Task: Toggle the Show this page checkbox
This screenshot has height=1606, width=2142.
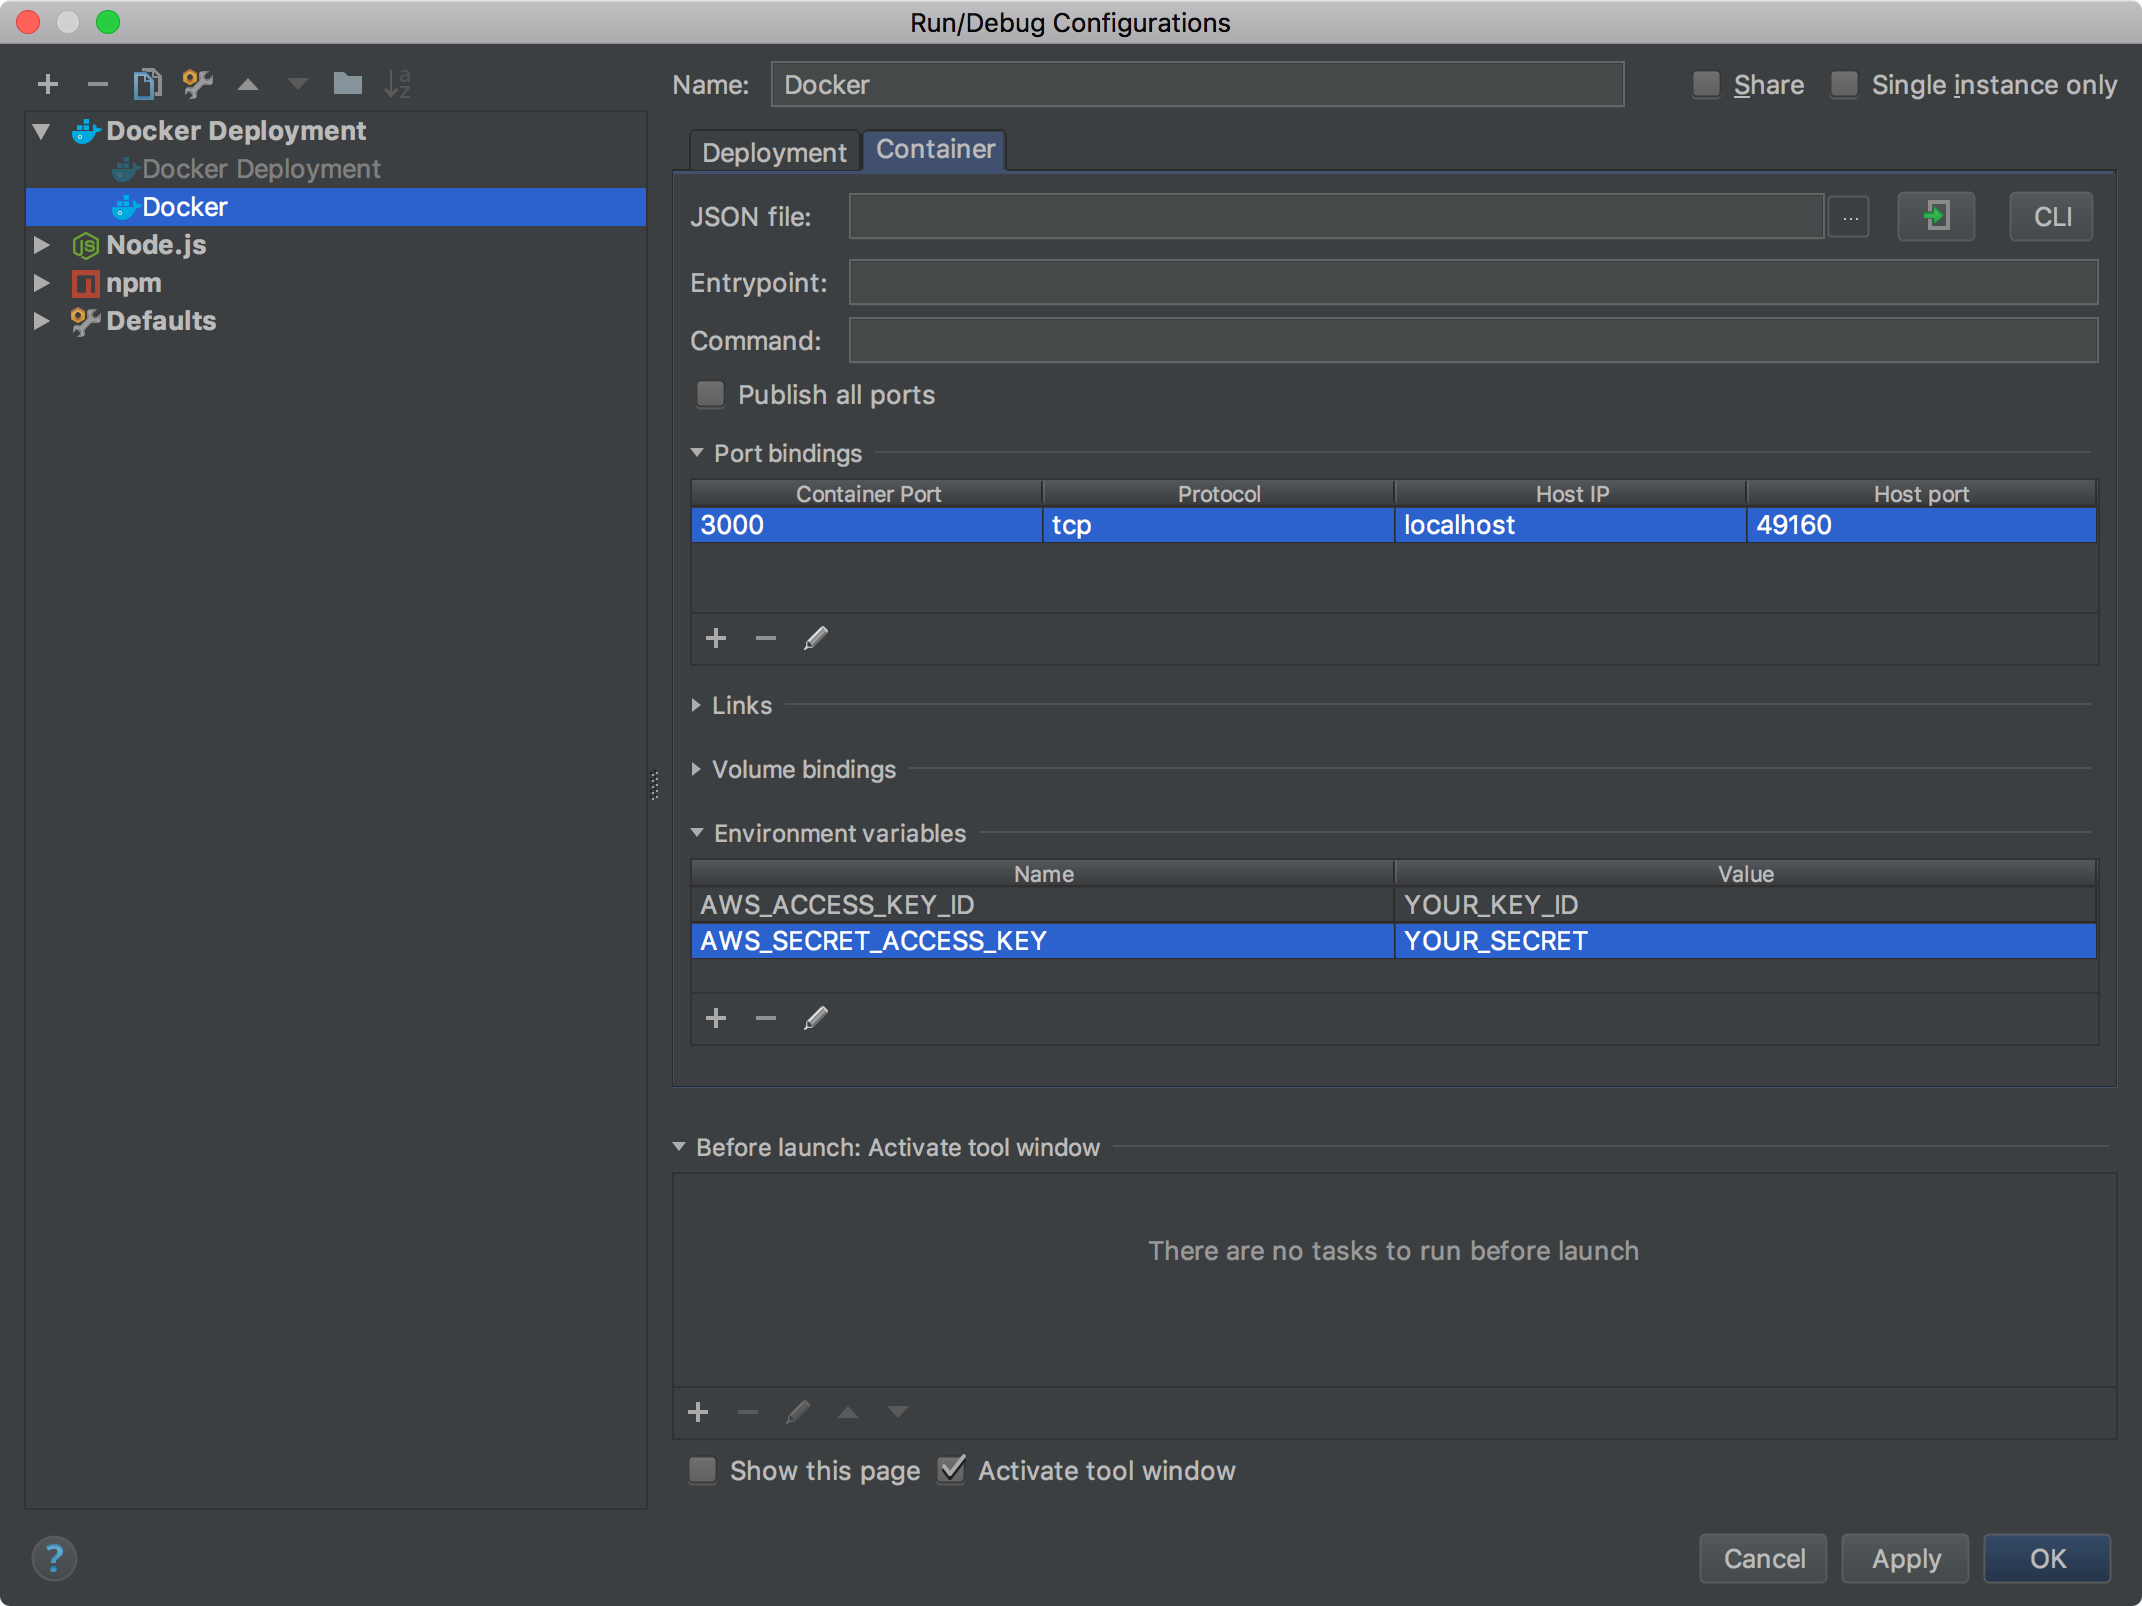Action: (703, 1470)
